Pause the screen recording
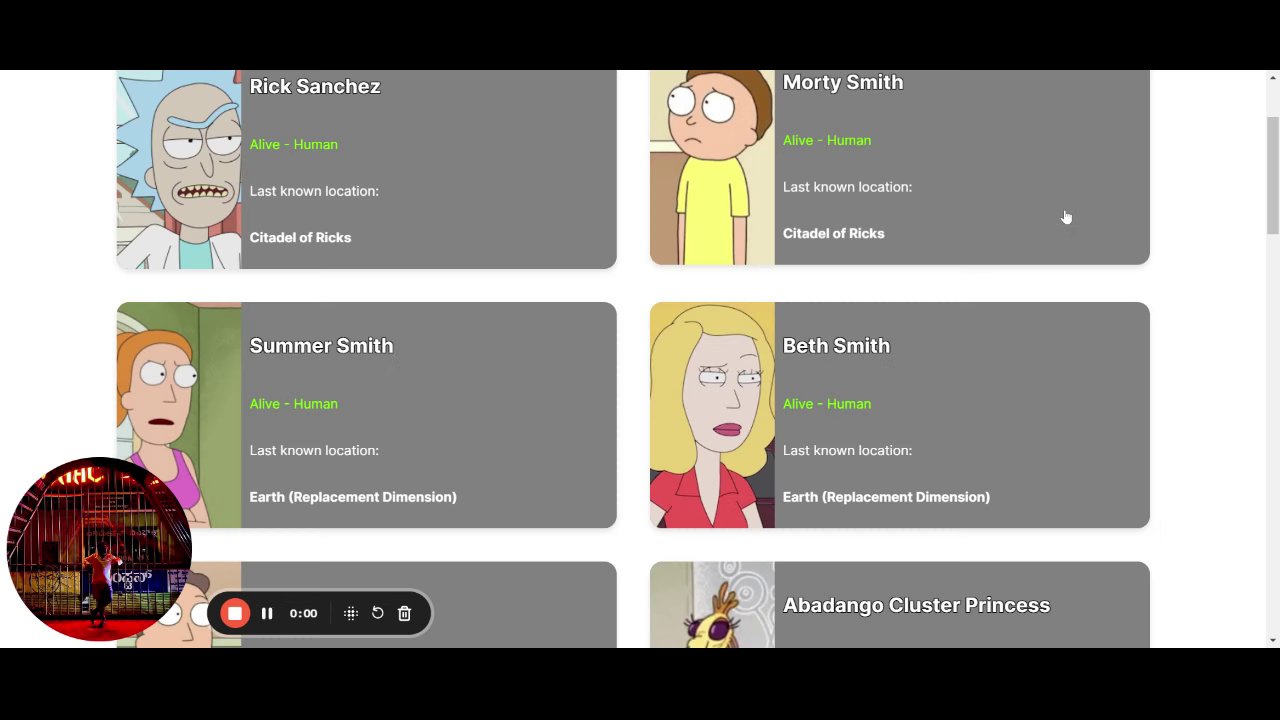This screenshot has width=1280, height=720. 267,614
